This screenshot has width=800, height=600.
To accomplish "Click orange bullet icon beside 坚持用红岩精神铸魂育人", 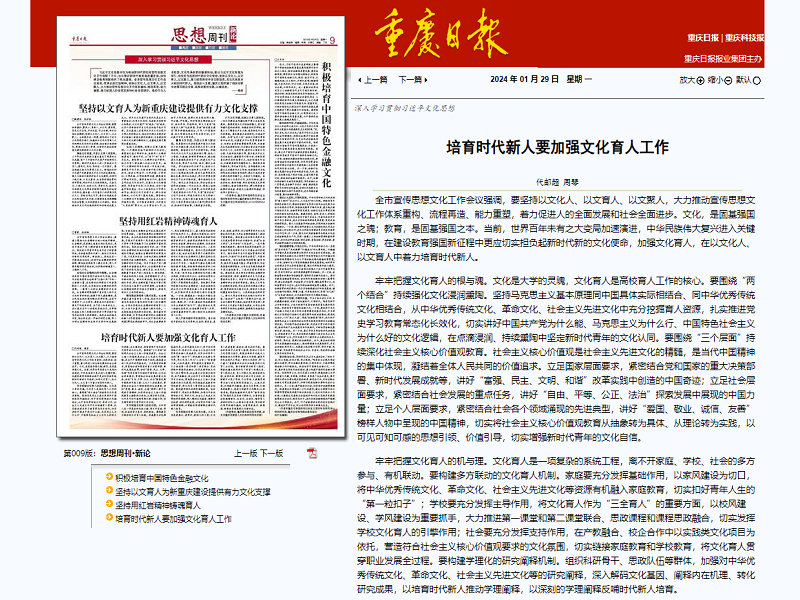I will [109, 504].
